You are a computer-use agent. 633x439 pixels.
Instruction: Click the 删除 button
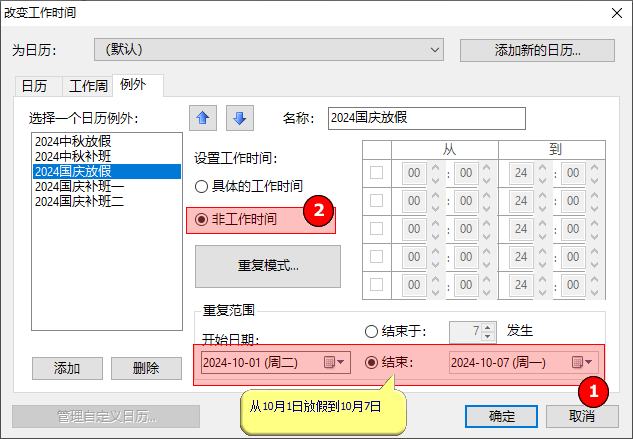146,368
